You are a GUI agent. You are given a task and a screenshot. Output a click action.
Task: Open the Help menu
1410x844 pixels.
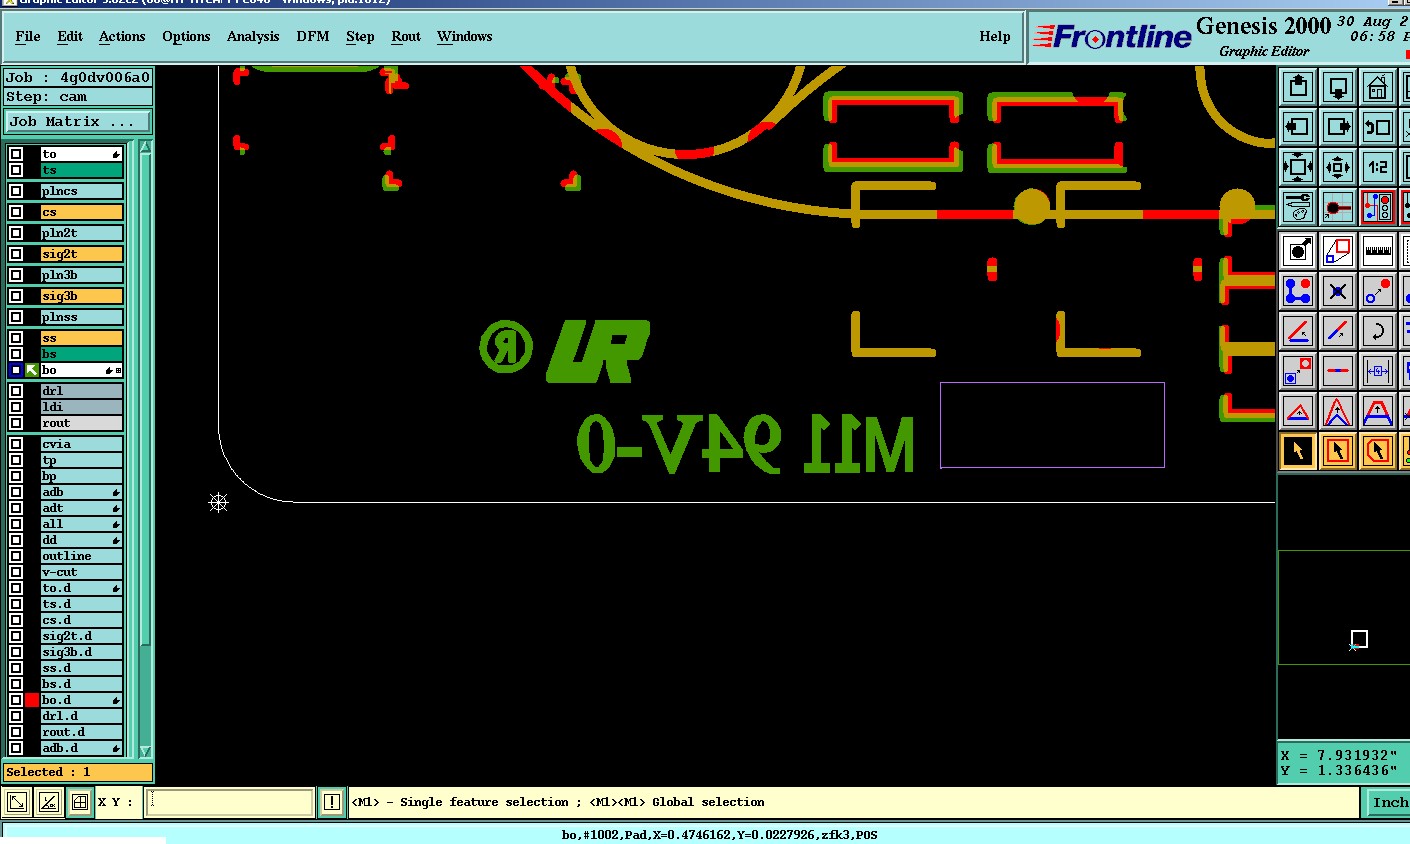click(995, 36)
